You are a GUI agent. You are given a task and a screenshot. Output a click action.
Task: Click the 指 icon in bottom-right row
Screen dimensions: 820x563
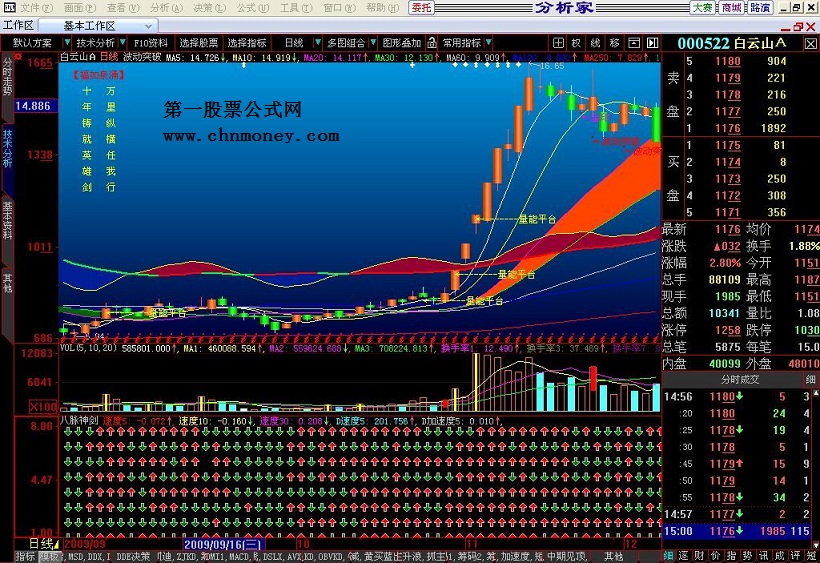point(731,556)
